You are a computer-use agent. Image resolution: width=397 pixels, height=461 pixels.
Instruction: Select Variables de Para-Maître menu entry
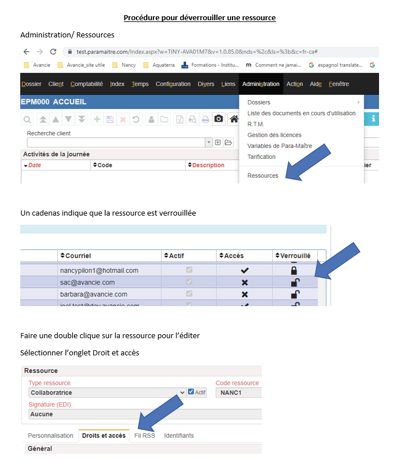[280, 146]
